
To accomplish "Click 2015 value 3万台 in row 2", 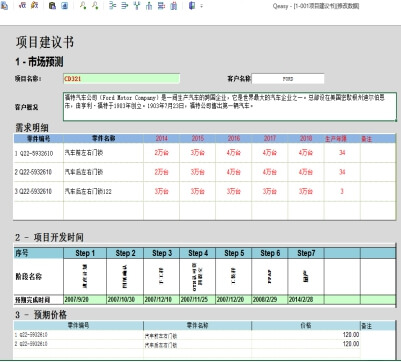I will tap(197, 172).
